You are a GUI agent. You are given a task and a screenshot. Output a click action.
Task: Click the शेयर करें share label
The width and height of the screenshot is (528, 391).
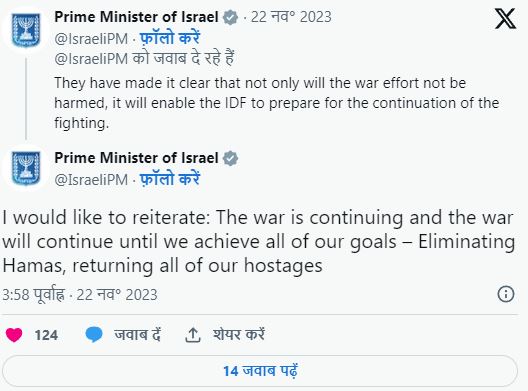point(238,335)
